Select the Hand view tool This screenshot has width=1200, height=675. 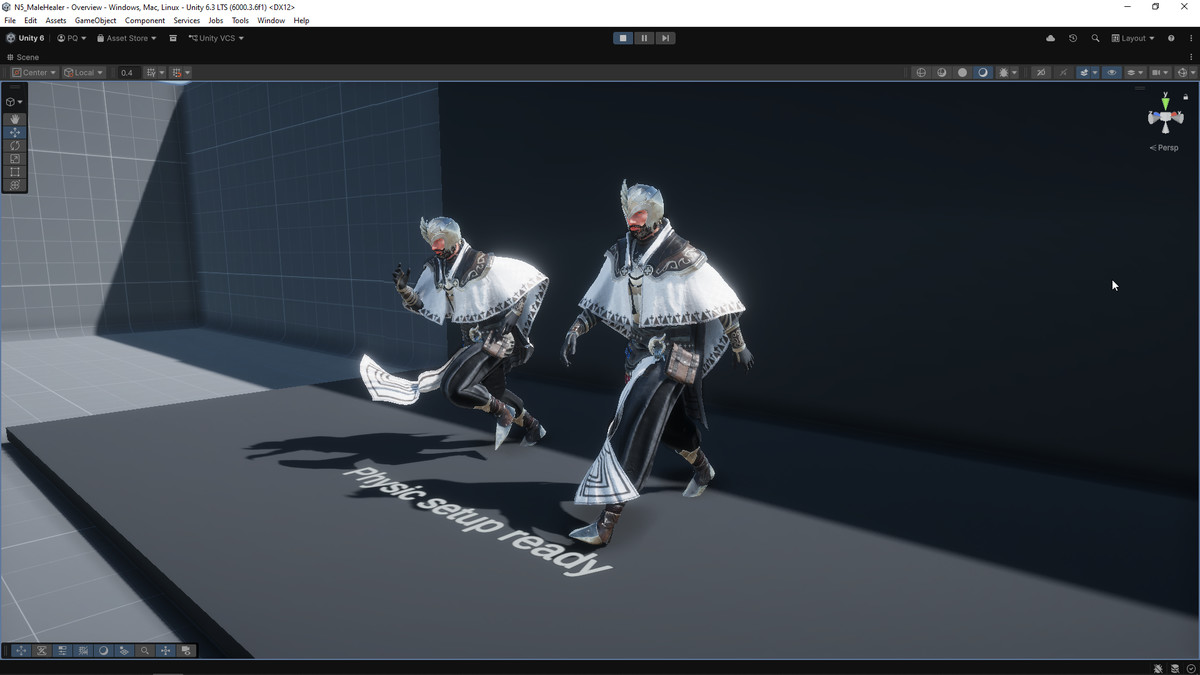coord(15,119)
